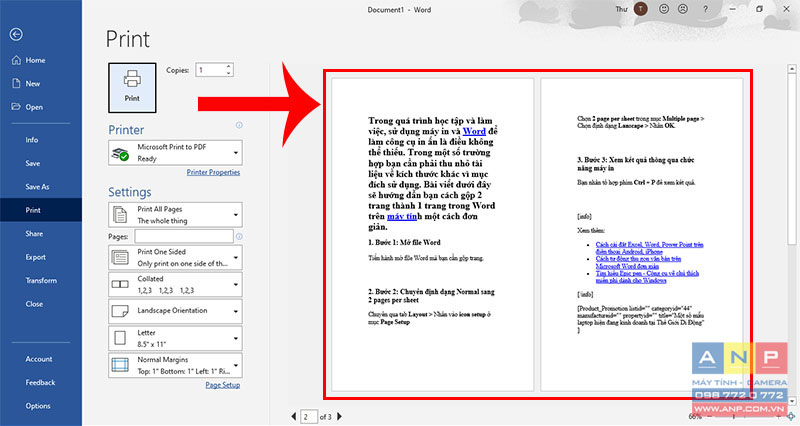Click the left page thumbnail in preview
The width and height of the screenshot is (800, 426).
coord(433,234)
